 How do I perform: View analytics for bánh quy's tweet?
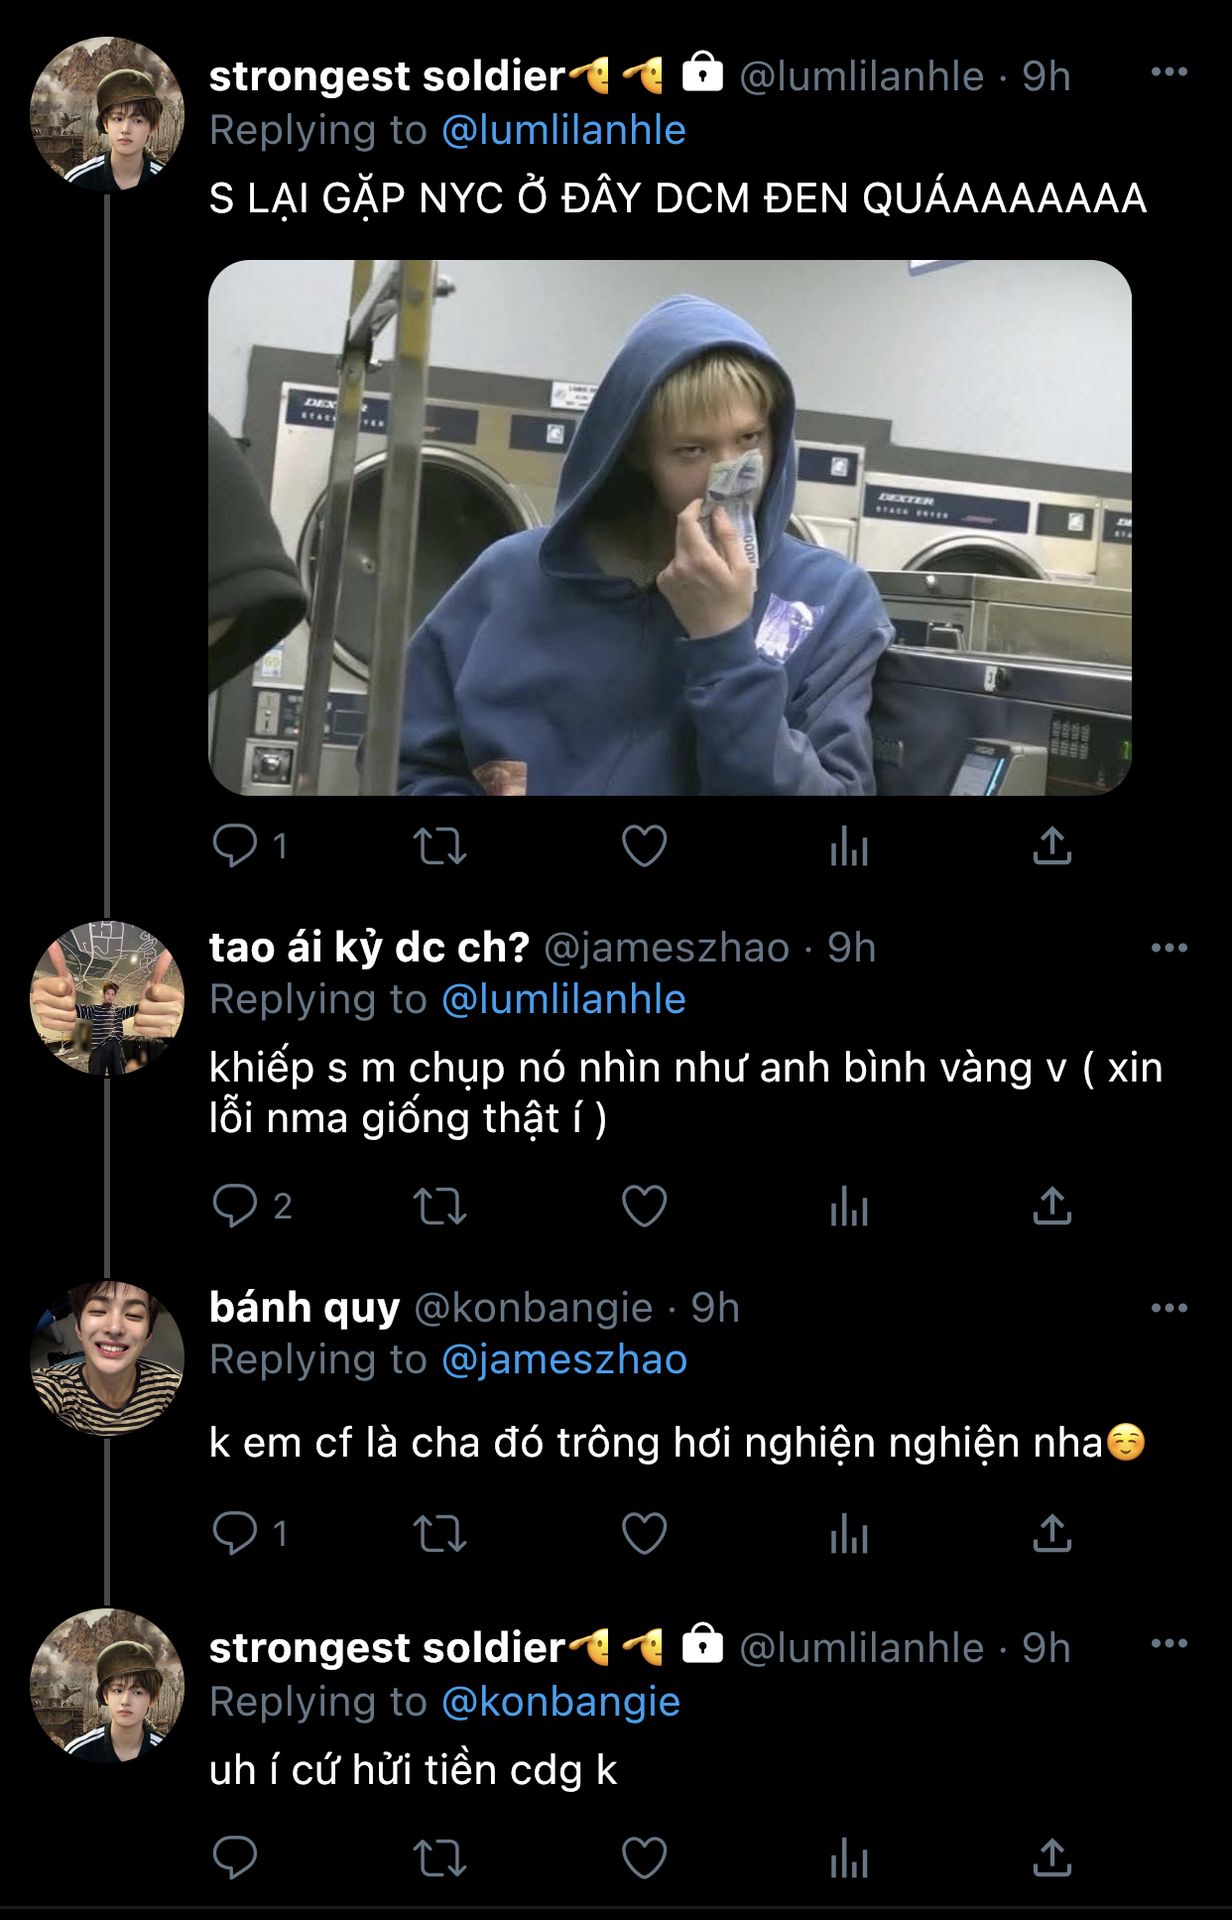(849, 1533)
